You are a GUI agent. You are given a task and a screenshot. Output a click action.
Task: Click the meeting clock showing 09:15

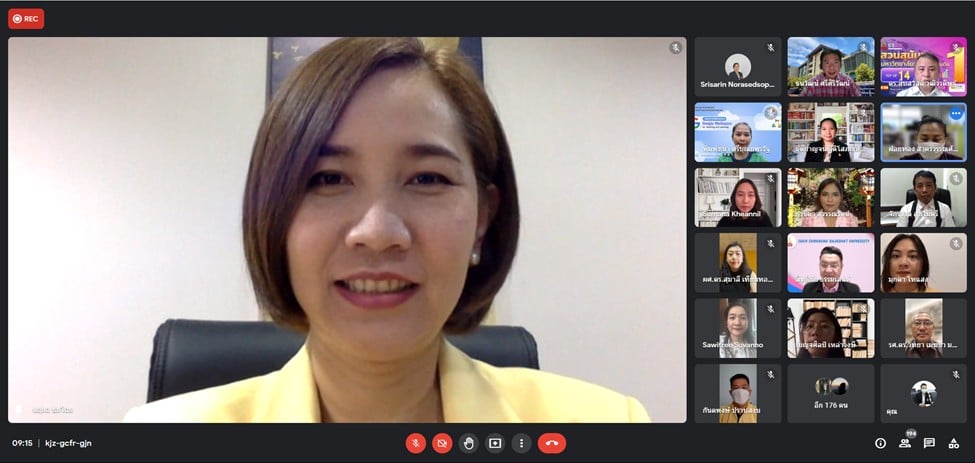coord(22,443)
